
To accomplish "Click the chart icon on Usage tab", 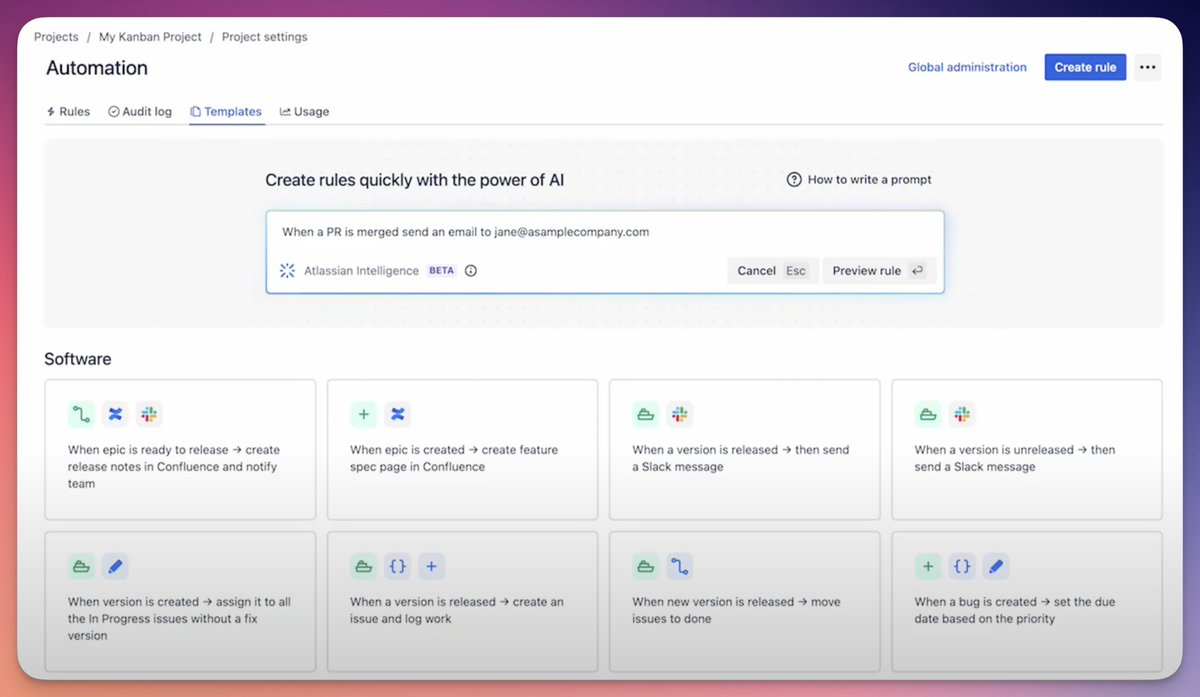I will tap(285, 112).
